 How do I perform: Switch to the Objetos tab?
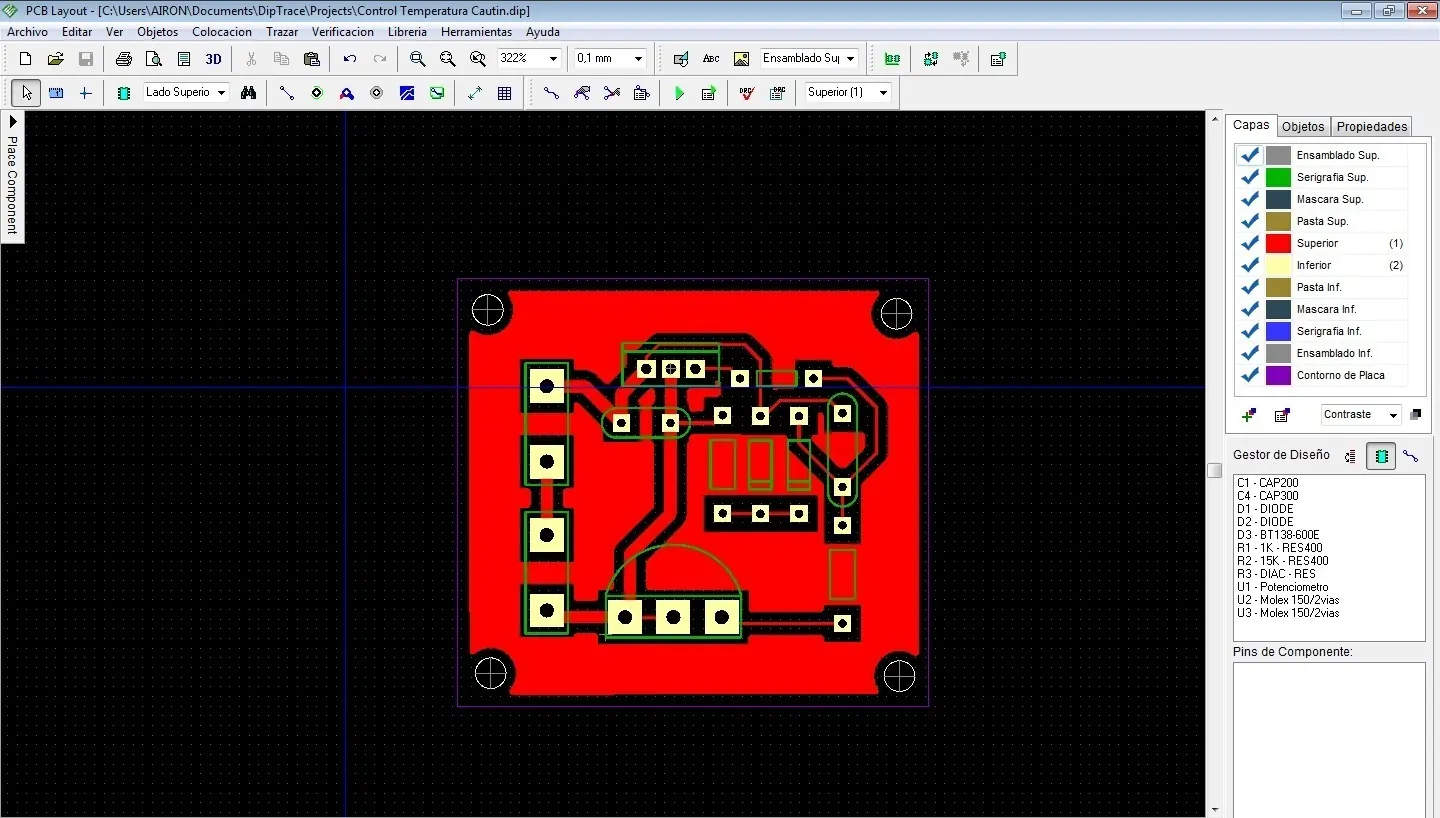[x=1303, y=127]
